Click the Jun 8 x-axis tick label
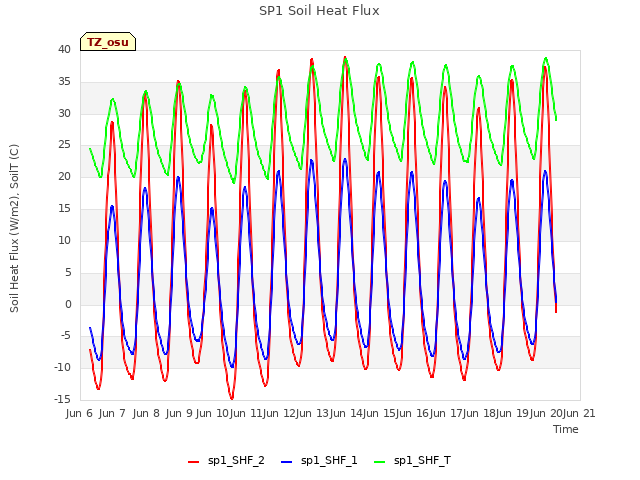This screenshot has width=640, height=480. click(x=146, y=413)
